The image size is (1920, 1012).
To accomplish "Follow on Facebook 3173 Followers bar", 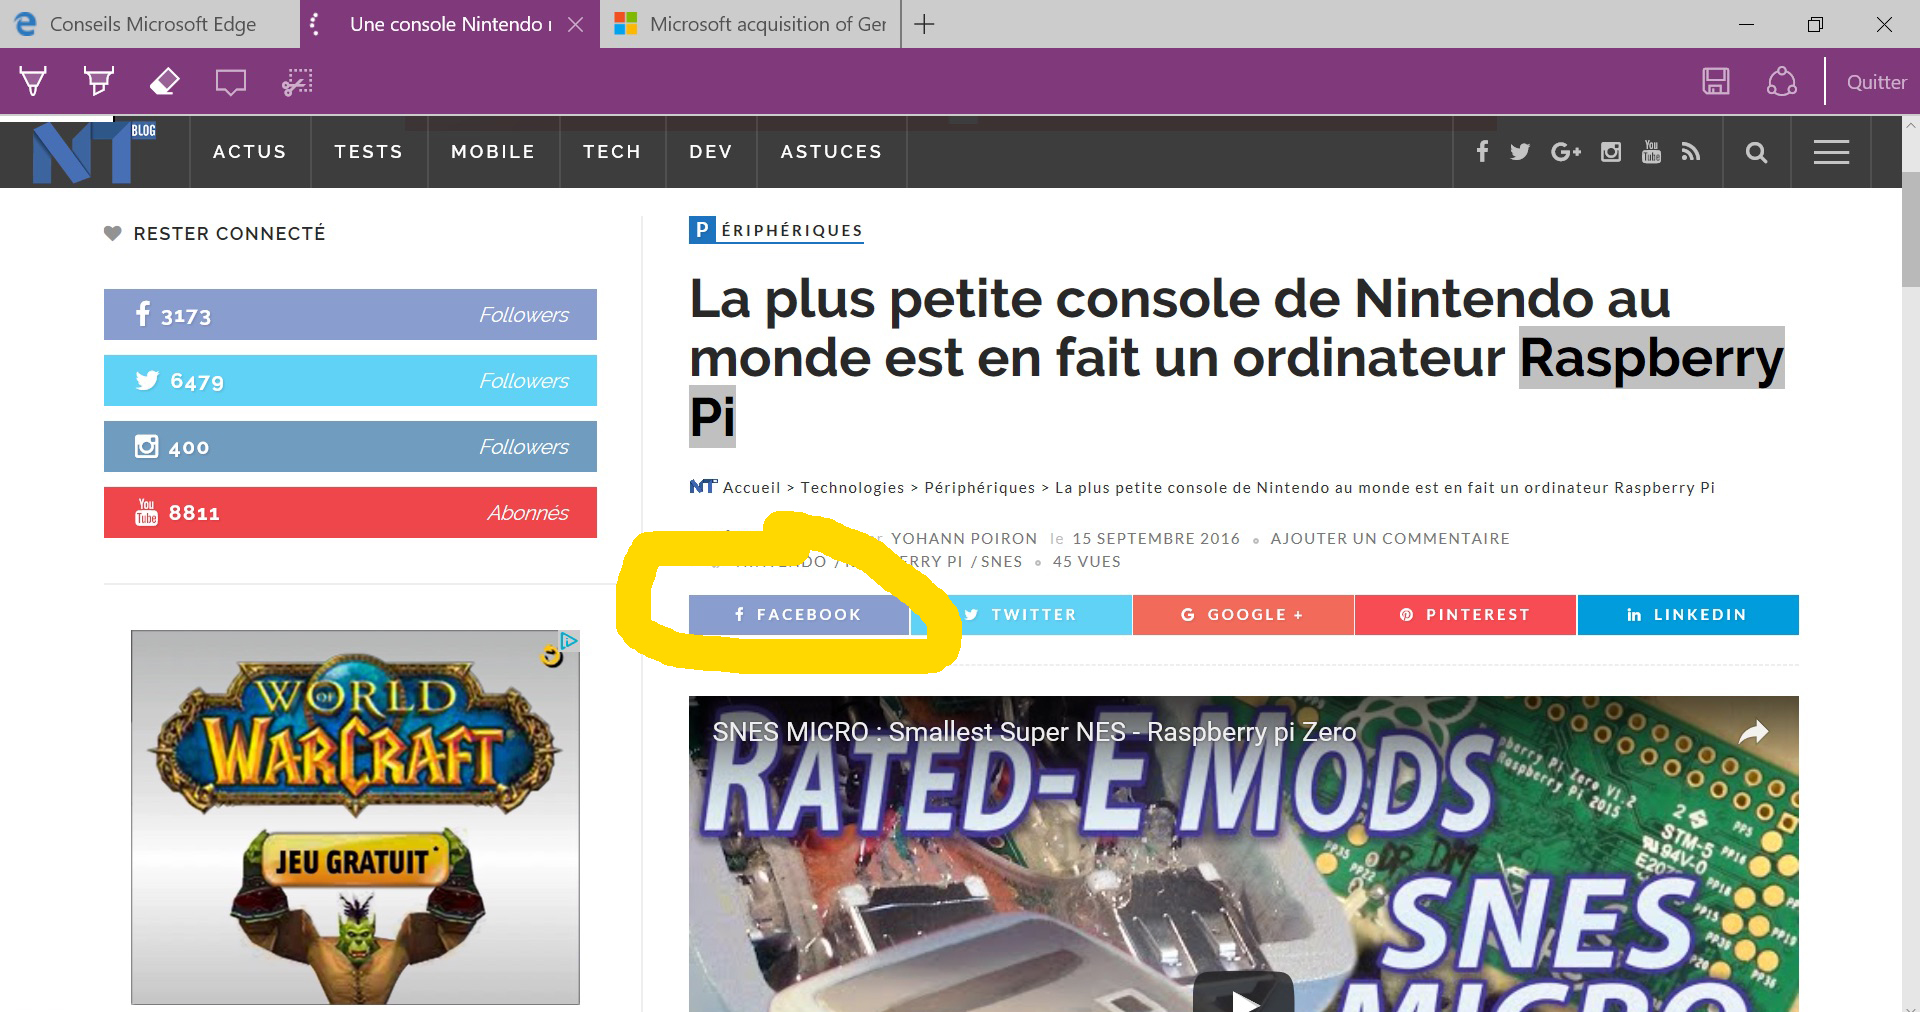I will (x=350, y=315).
